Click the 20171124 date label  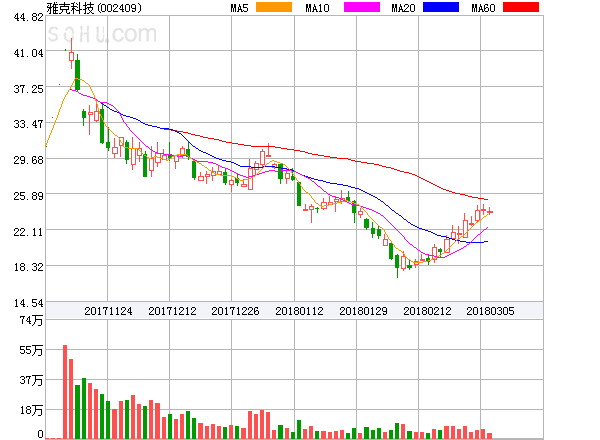click(x=108, y=311)
